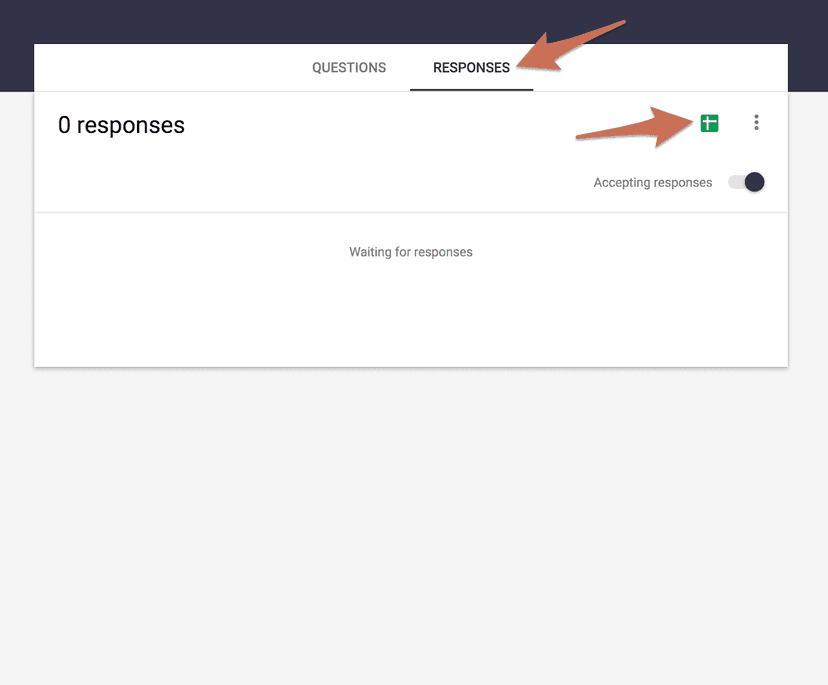Screen dimensions: 828x685
Task: Click the more actions icon beside Sheets icon
Action: [x=756, y=122]
